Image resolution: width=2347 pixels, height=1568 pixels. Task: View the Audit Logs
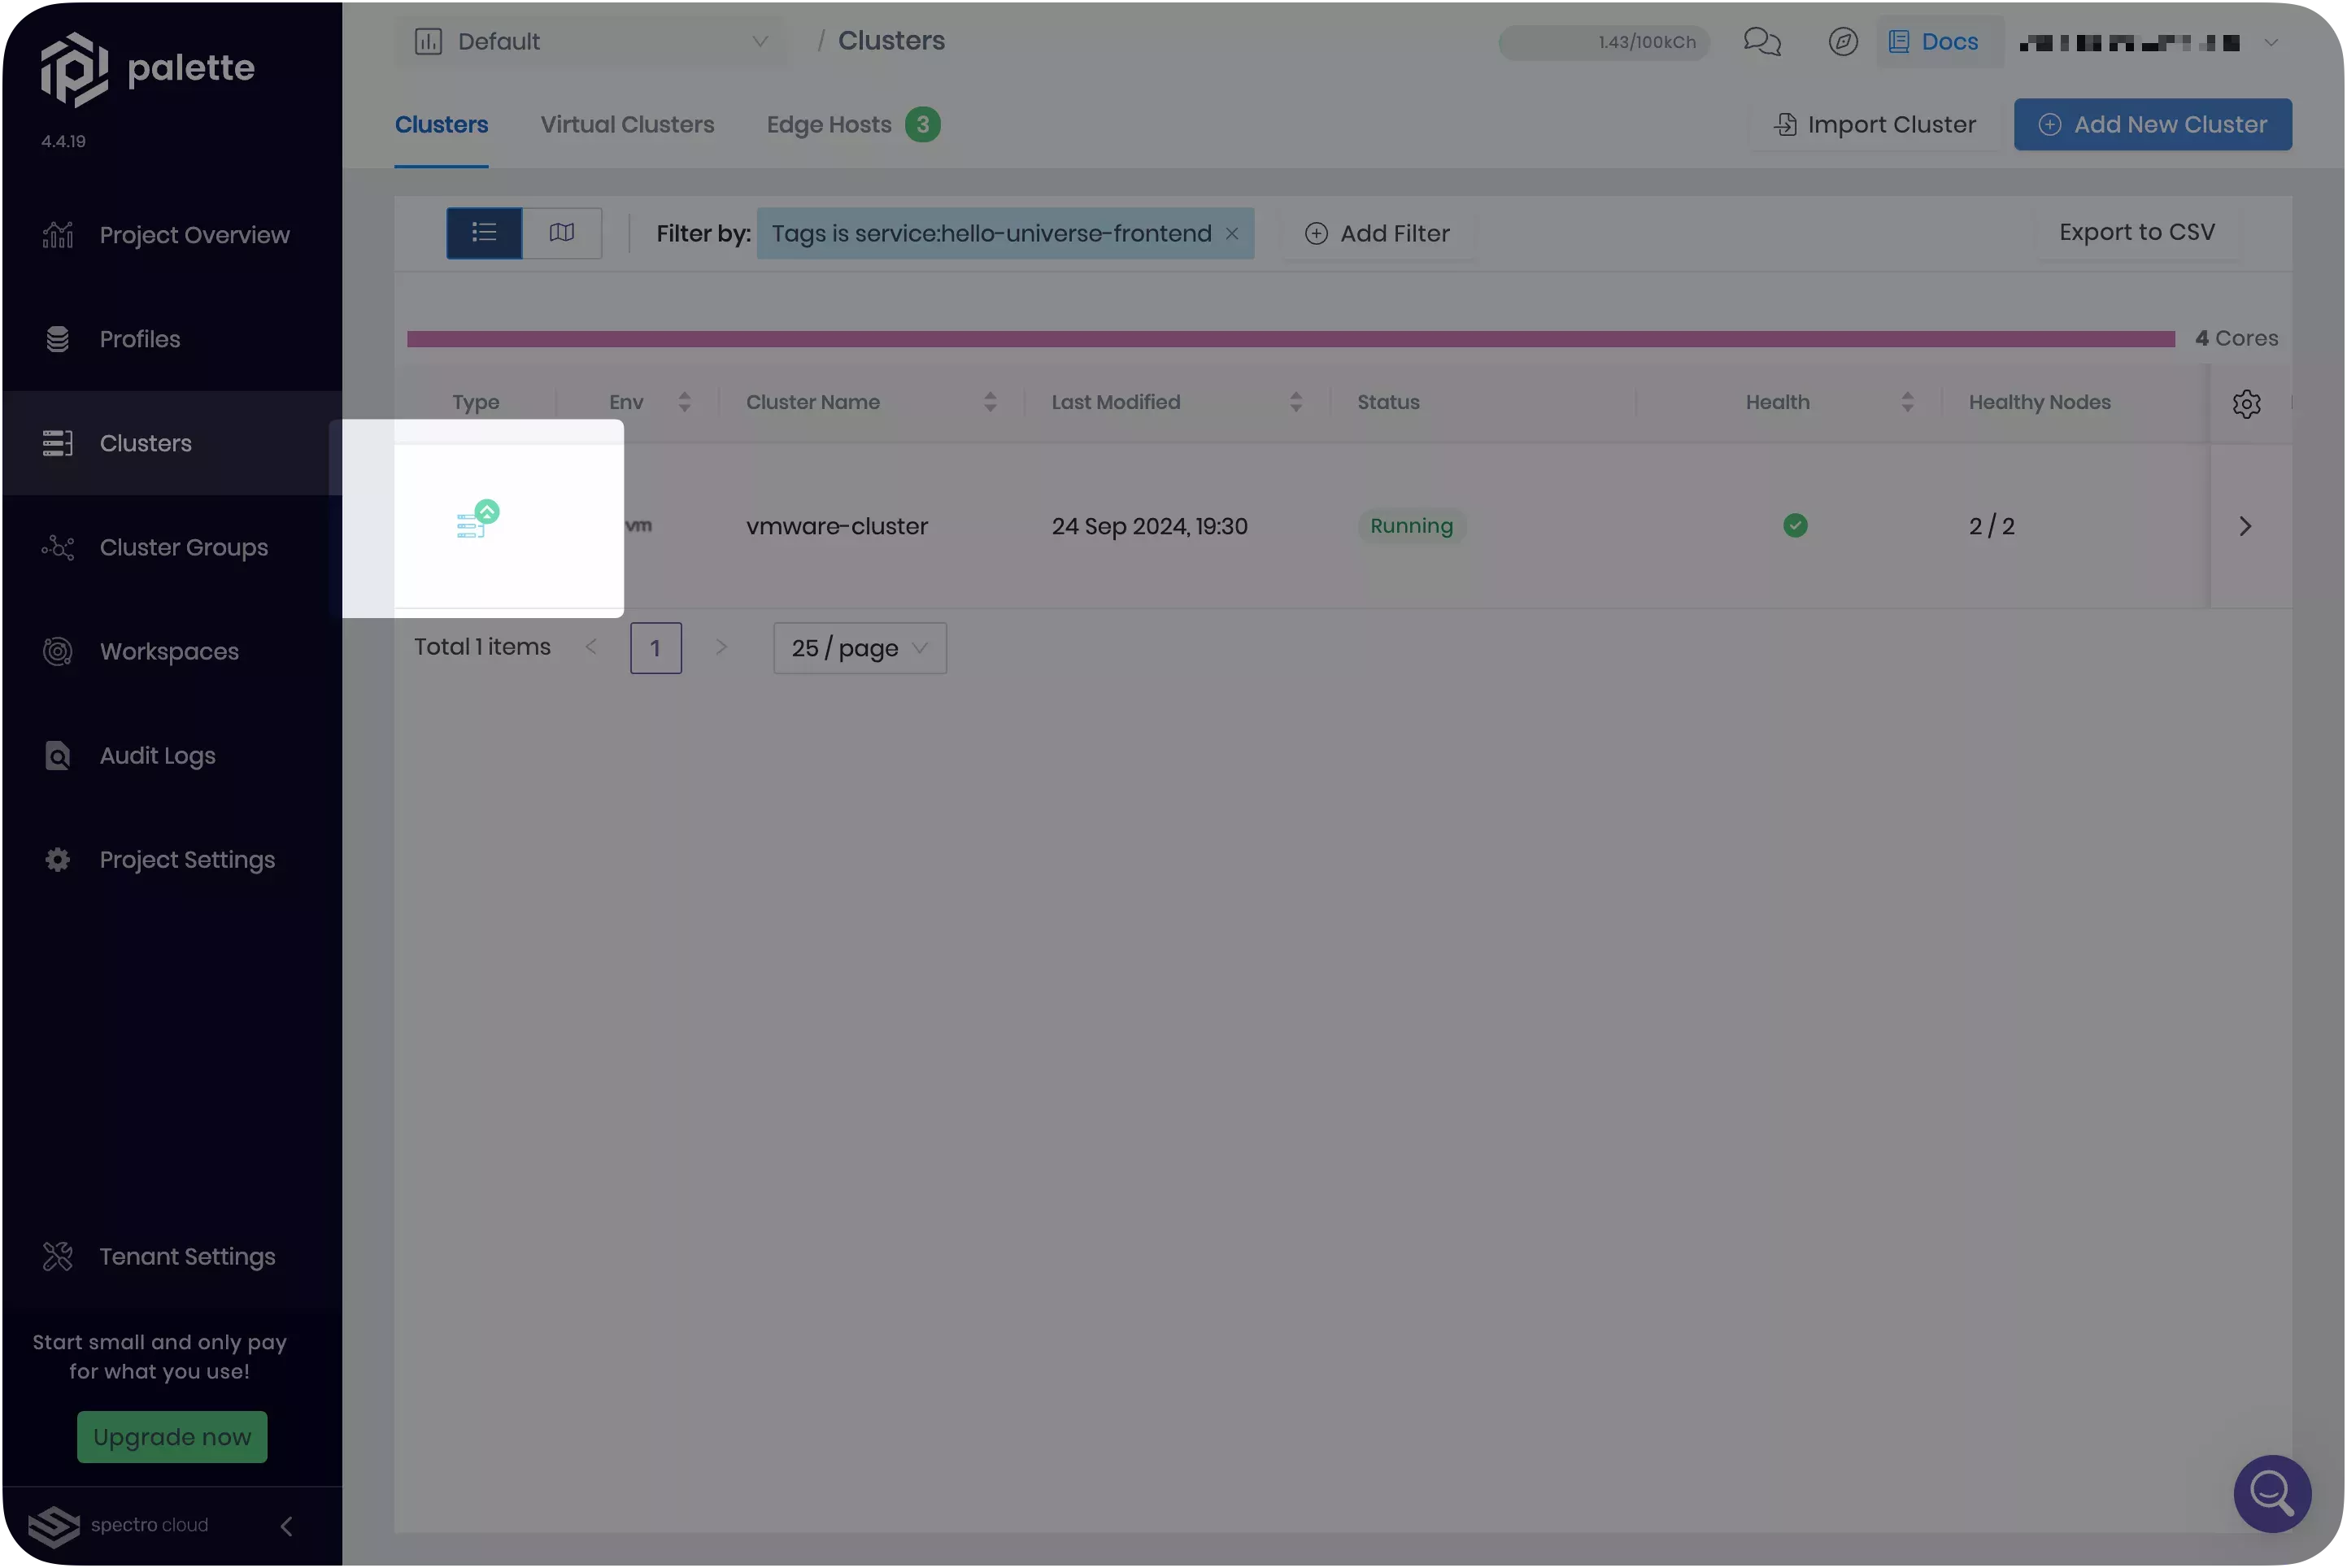156,755
